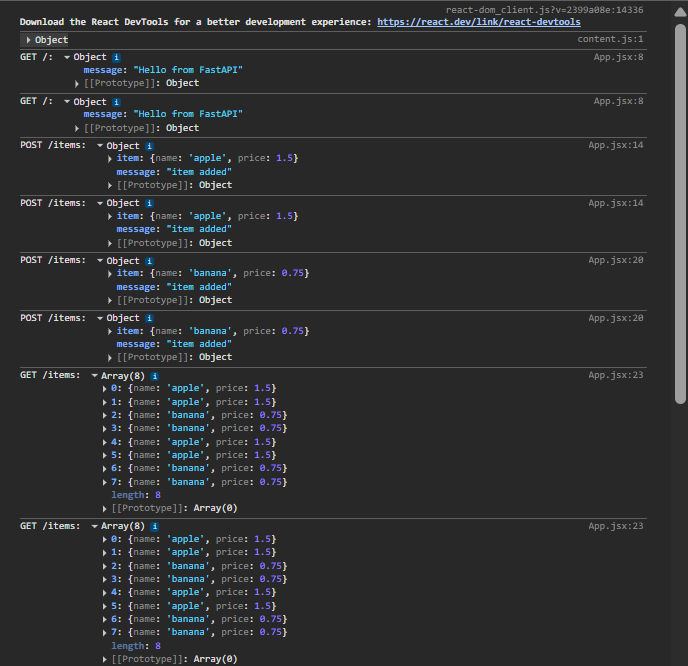Expand [[Prototype]]: Array(0) under first array
This screenshot has width=688, height=666.
pyautogui.click(x=104, y=509)
